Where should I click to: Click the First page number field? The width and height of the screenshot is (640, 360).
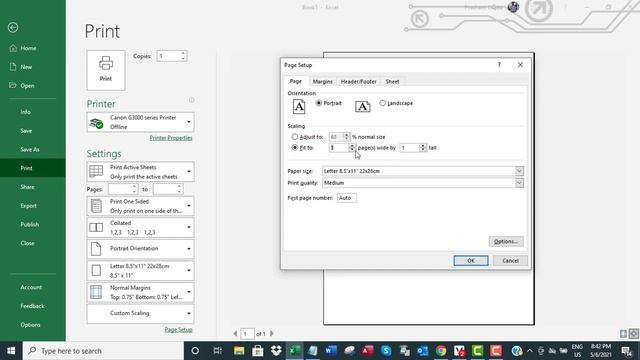[x=347, y=198]
